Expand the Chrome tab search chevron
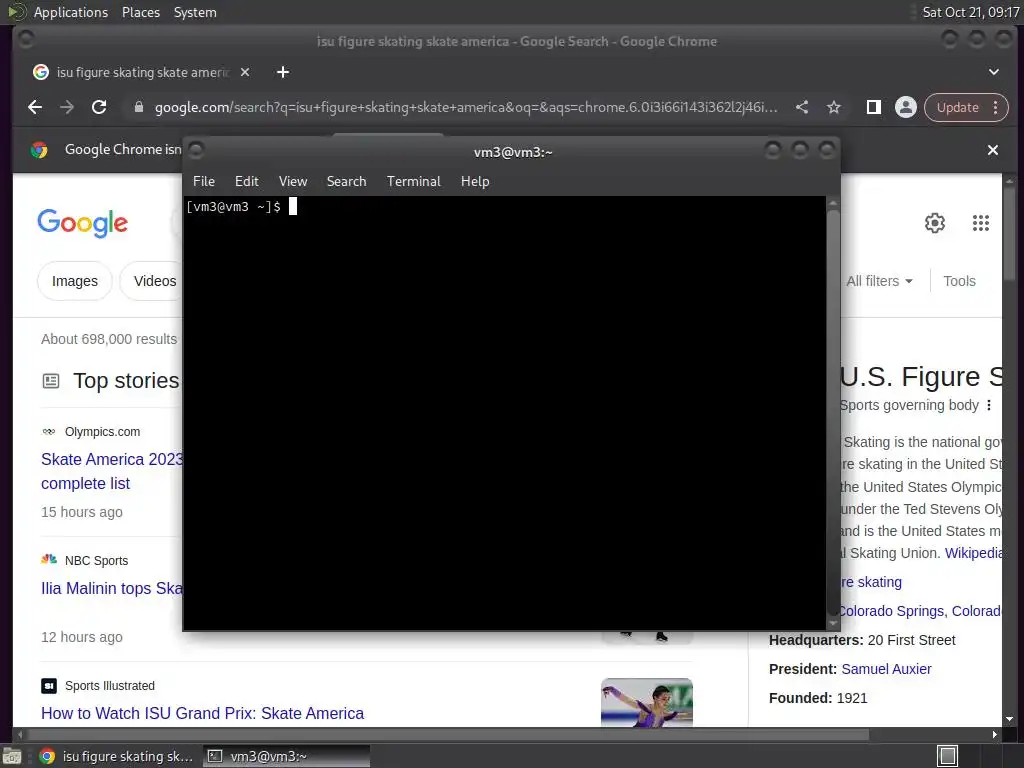Screen dimensions: 1024x768 (x=993, y=72)
